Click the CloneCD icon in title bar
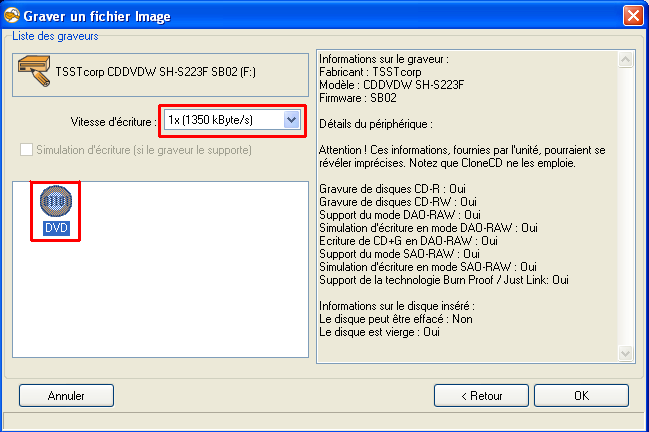 coord(13,14)
